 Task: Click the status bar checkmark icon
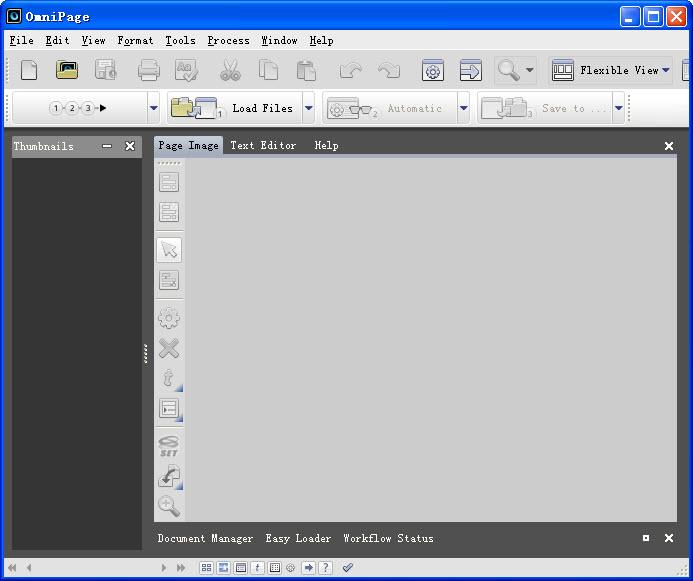[348, 568]
